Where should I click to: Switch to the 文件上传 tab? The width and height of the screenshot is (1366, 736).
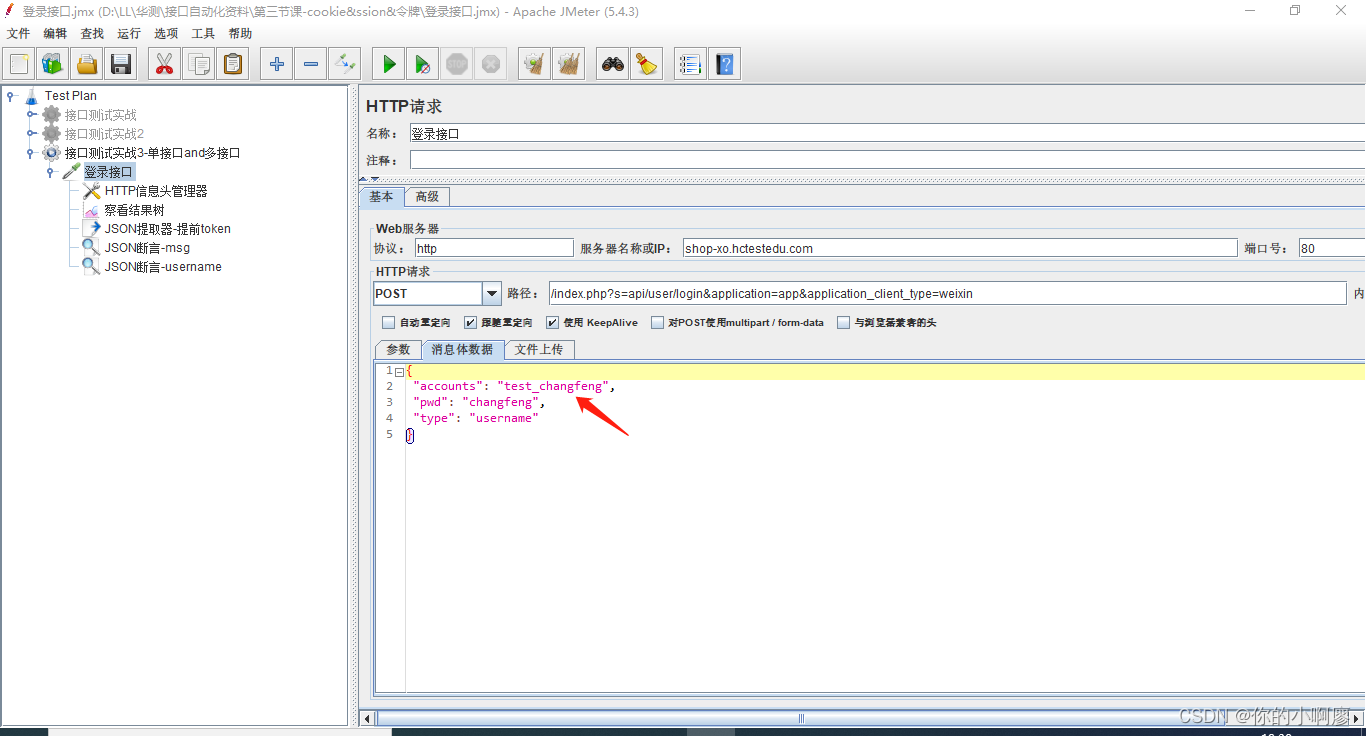[x=539, y=350]
